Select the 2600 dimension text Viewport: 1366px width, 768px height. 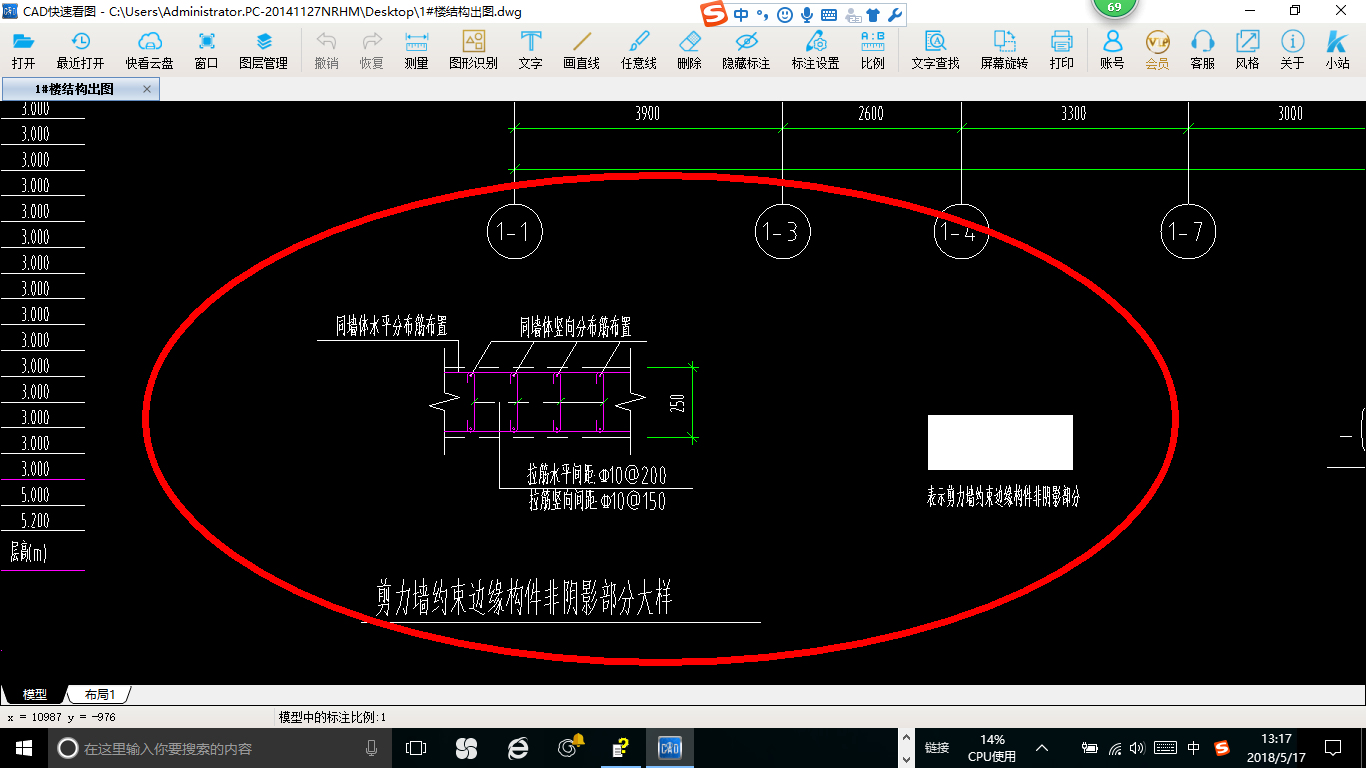[871, 114]
